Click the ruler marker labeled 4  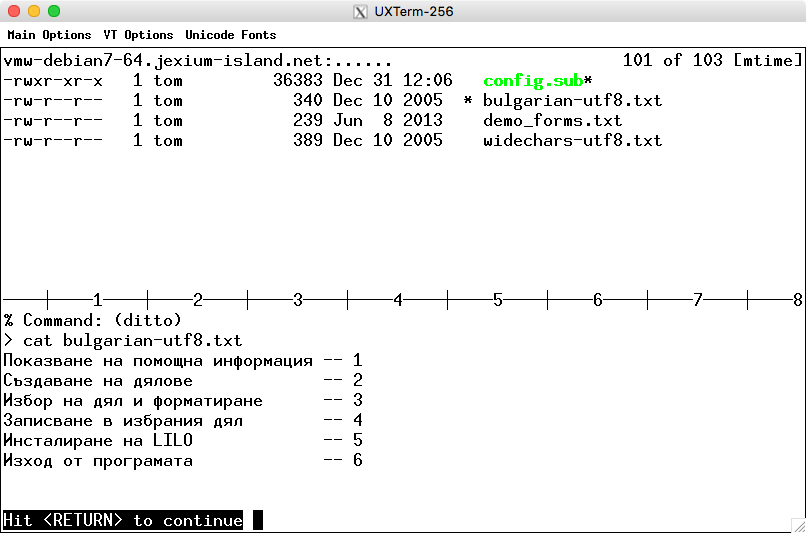pyautogui.click(x=398, y=299)
